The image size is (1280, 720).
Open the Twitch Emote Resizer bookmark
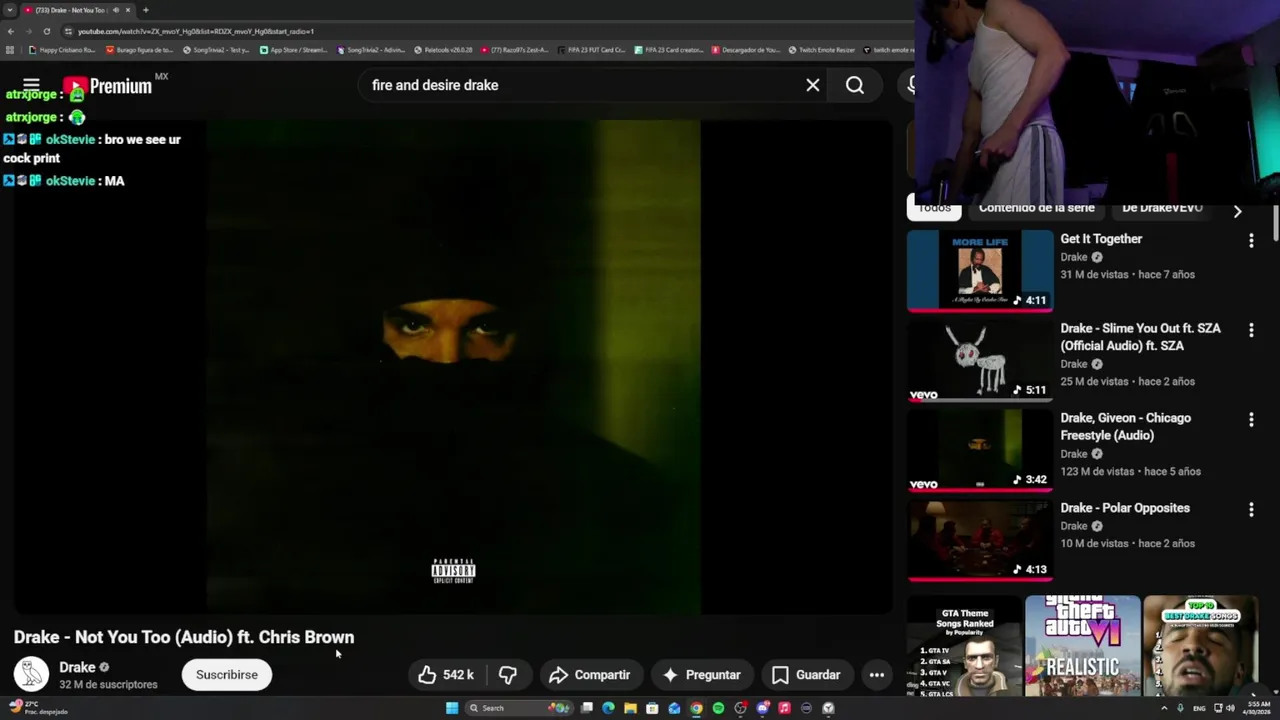(x=821, y=50)
